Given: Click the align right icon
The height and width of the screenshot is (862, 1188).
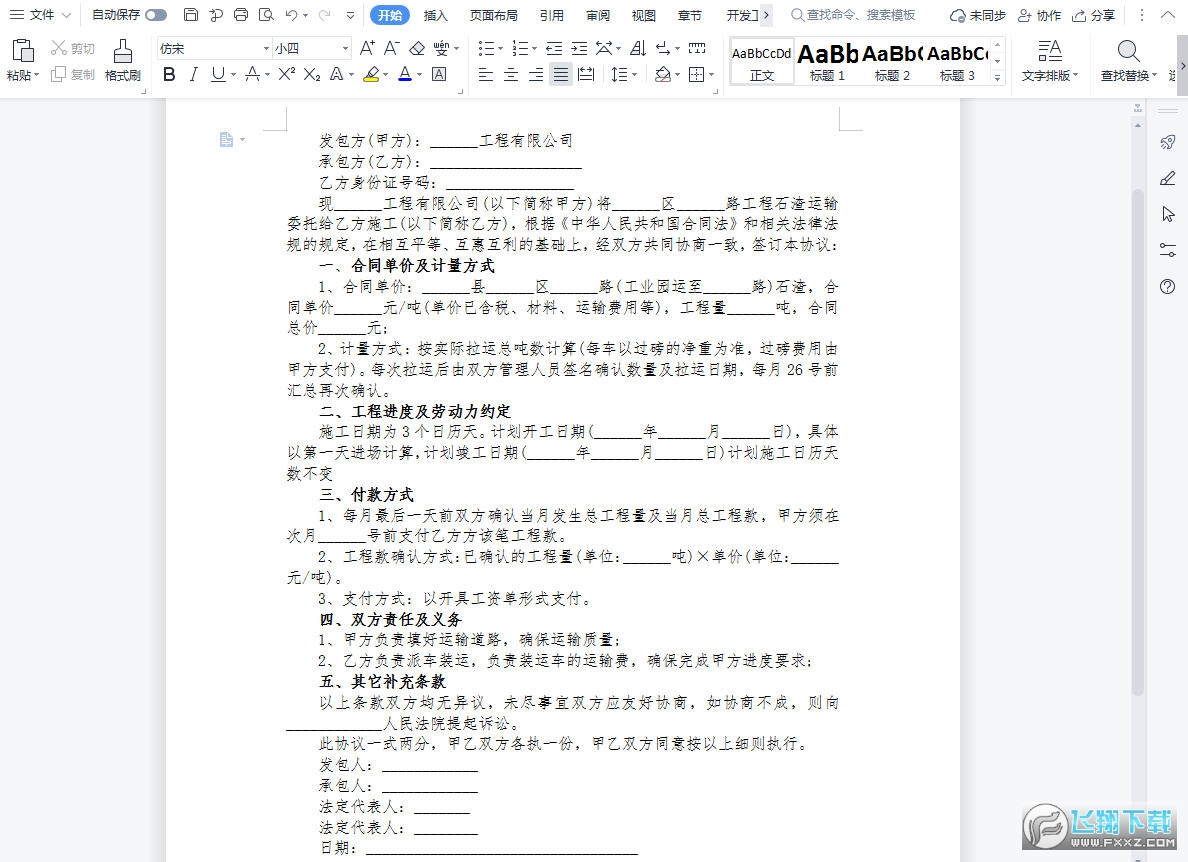Looking at the screenshot, I should point(536,74).
